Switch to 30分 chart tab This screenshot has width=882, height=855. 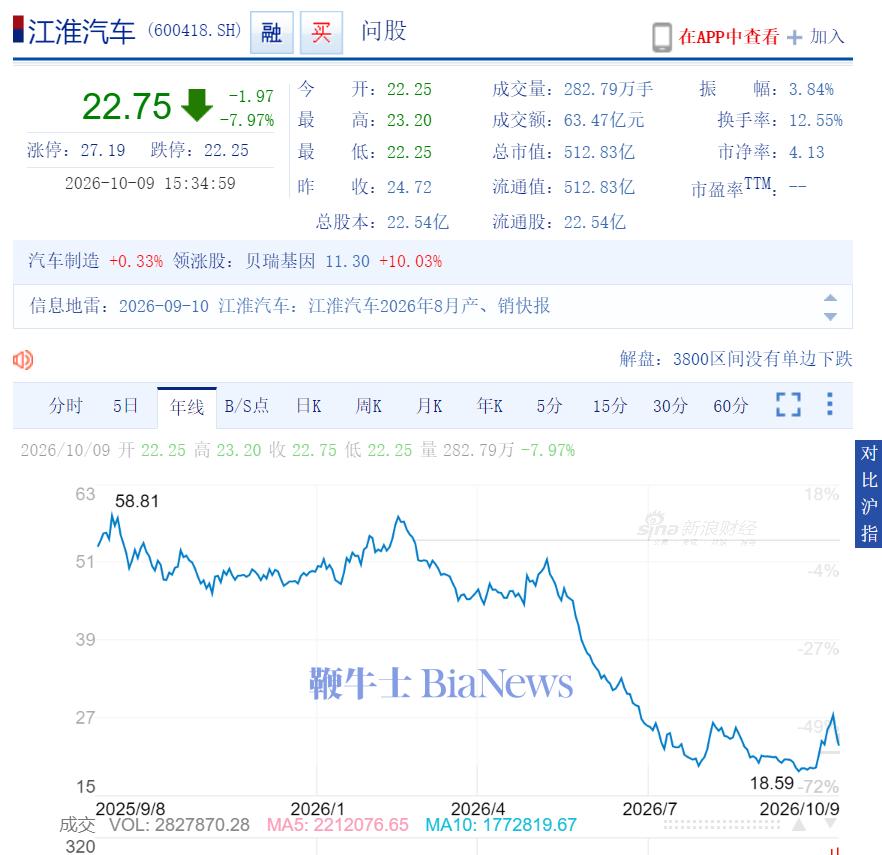[x=670, y=406]
